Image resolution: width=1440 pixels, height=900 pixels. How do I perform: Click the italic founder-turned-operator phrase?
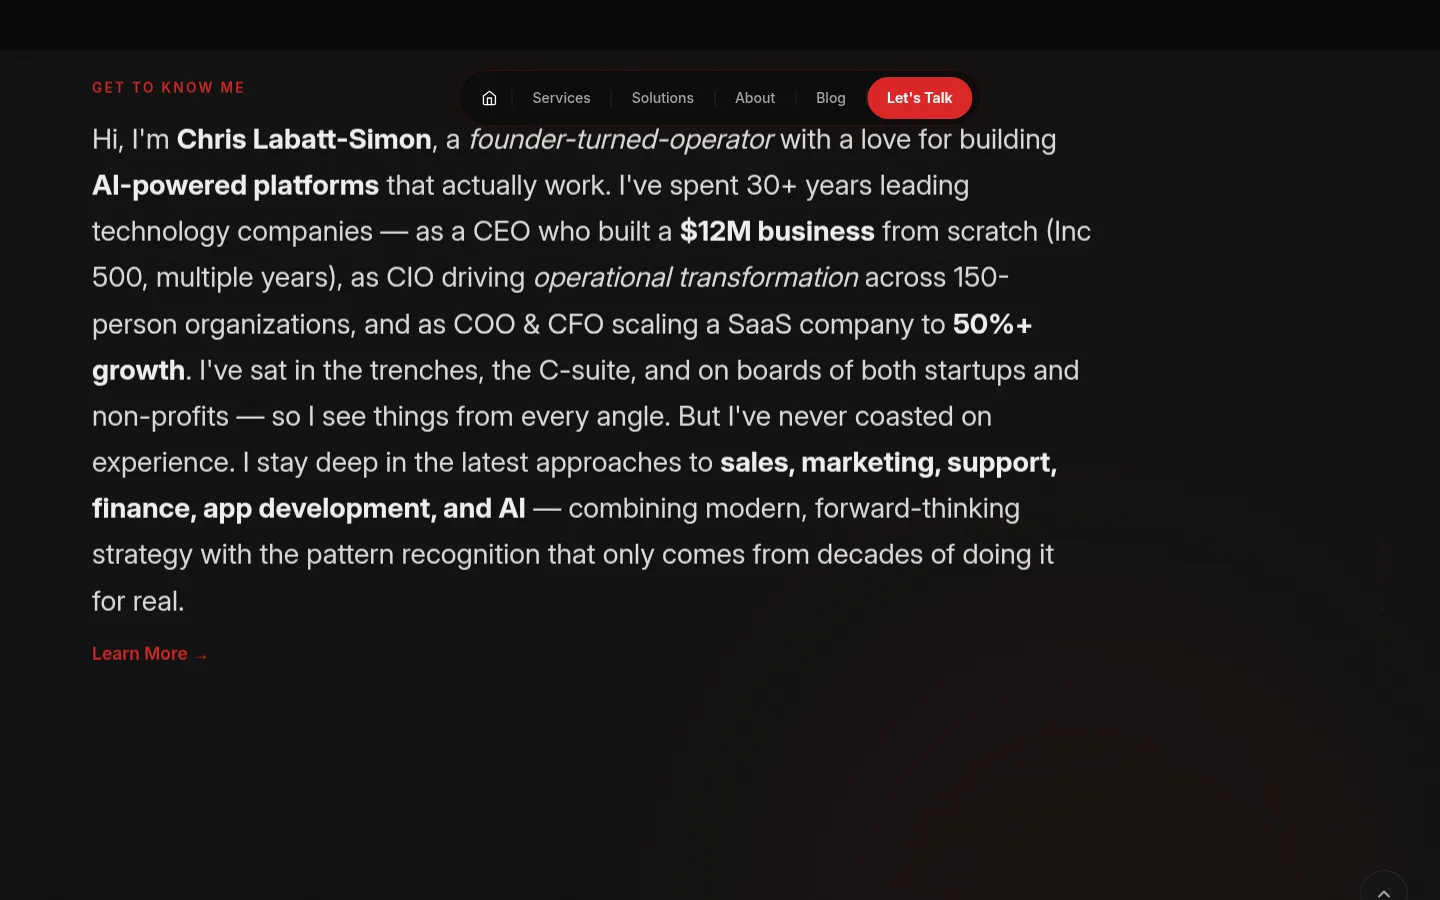[622, 139]
